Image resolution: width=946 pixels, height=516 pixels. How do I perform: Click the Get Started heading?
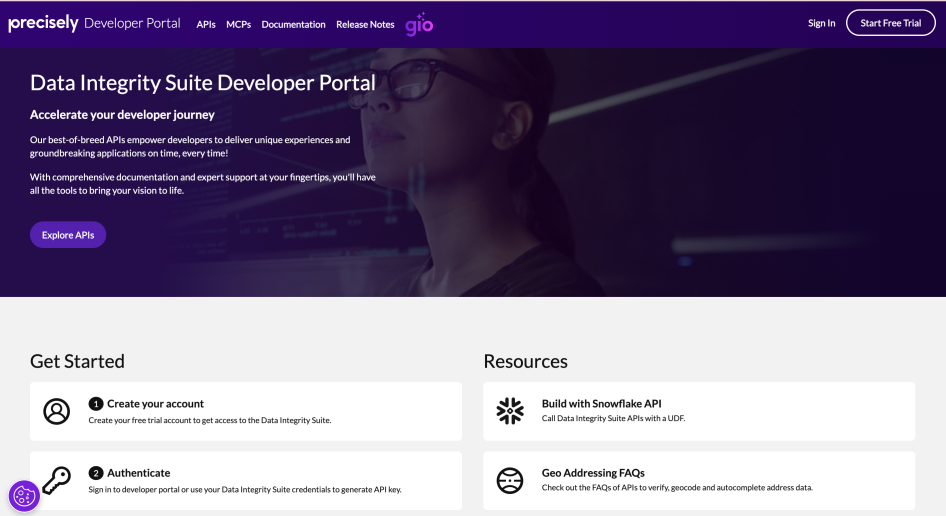pyautogui.click(x=77, y=361)
